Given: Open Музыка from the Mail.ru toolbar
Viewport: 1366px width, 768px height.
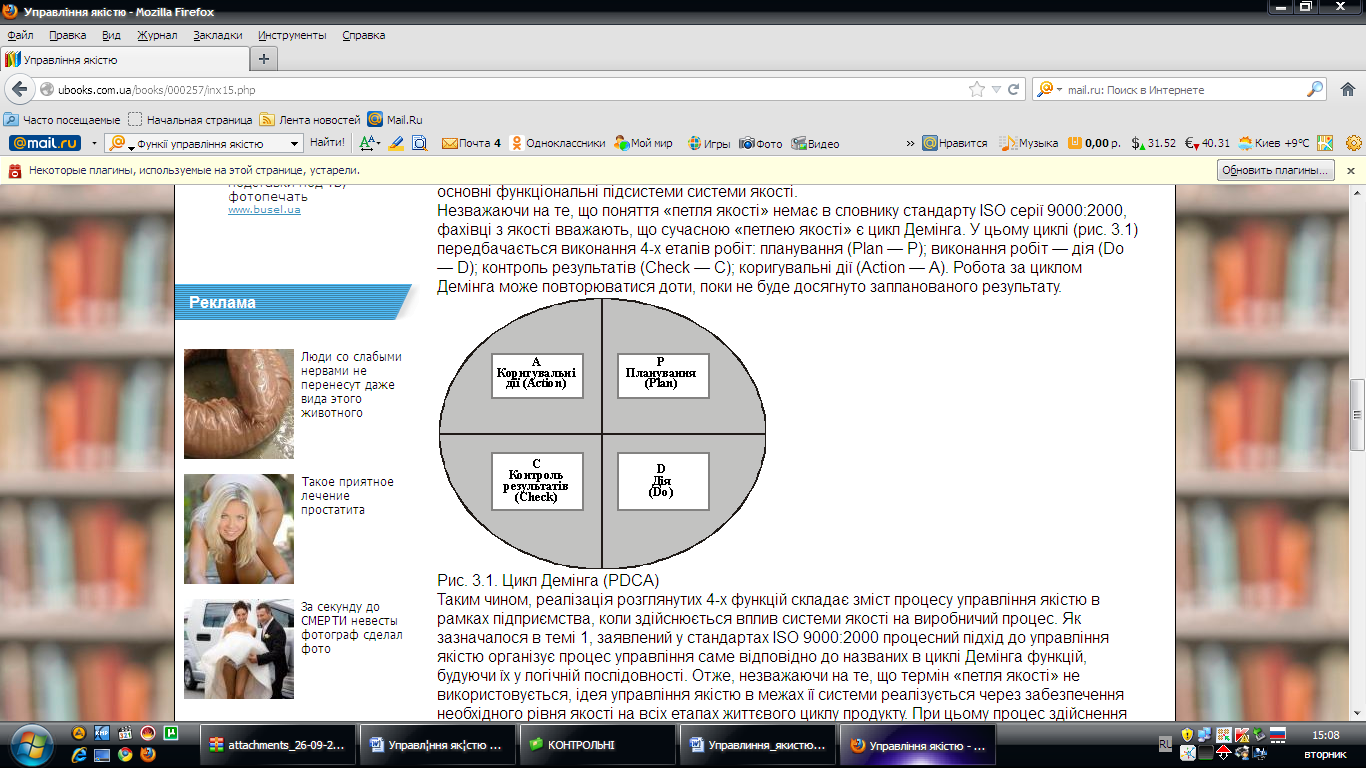Looking at the screenshot, I should pos(1029,143).
